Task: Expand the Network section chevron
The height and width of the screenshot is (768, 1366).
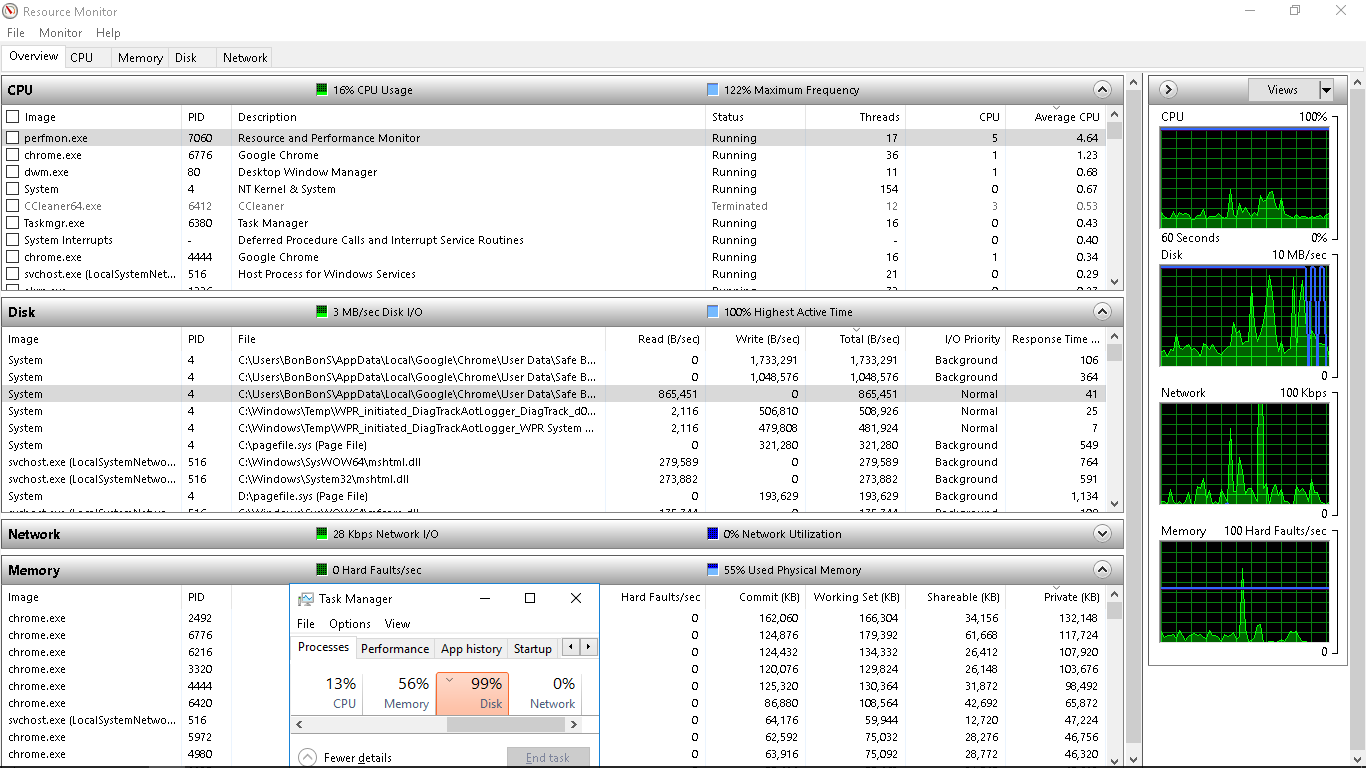Action: [1102, 533]
